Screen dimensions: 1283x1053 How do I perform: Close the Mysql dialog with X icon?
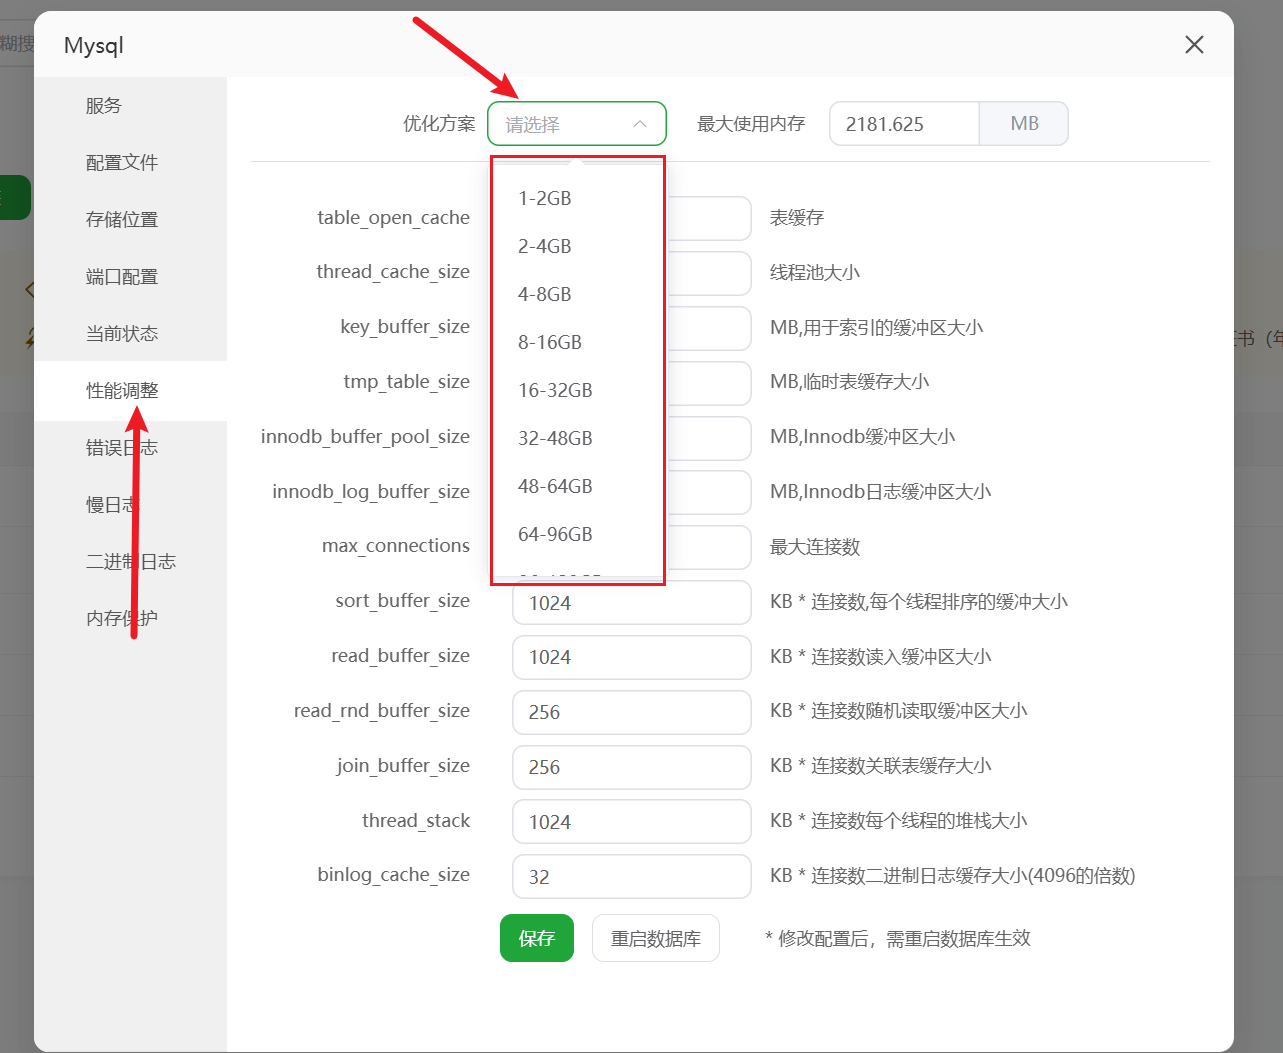point(1194,45)
